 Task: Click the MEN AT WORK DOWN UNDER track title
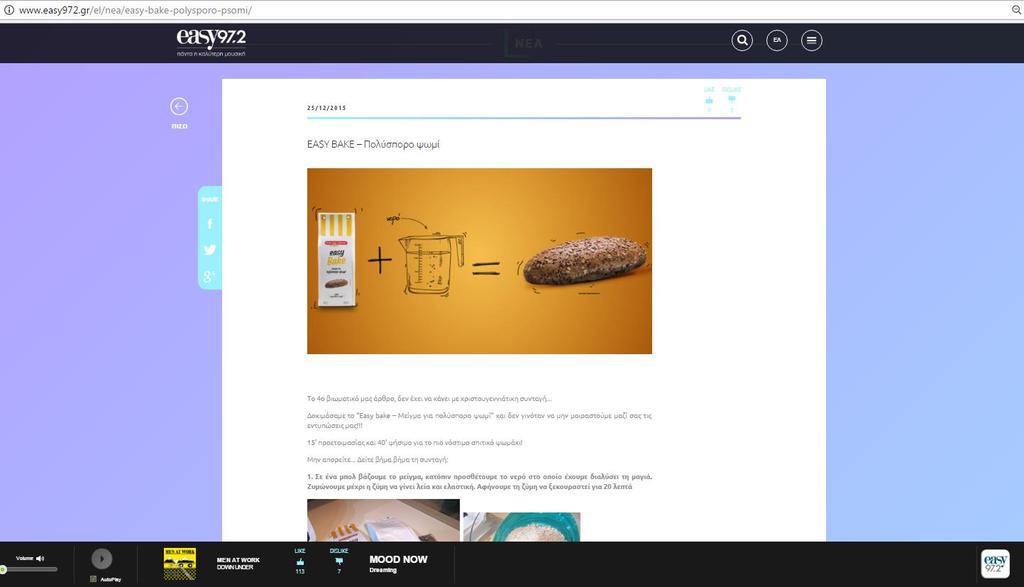pos(238,563)
